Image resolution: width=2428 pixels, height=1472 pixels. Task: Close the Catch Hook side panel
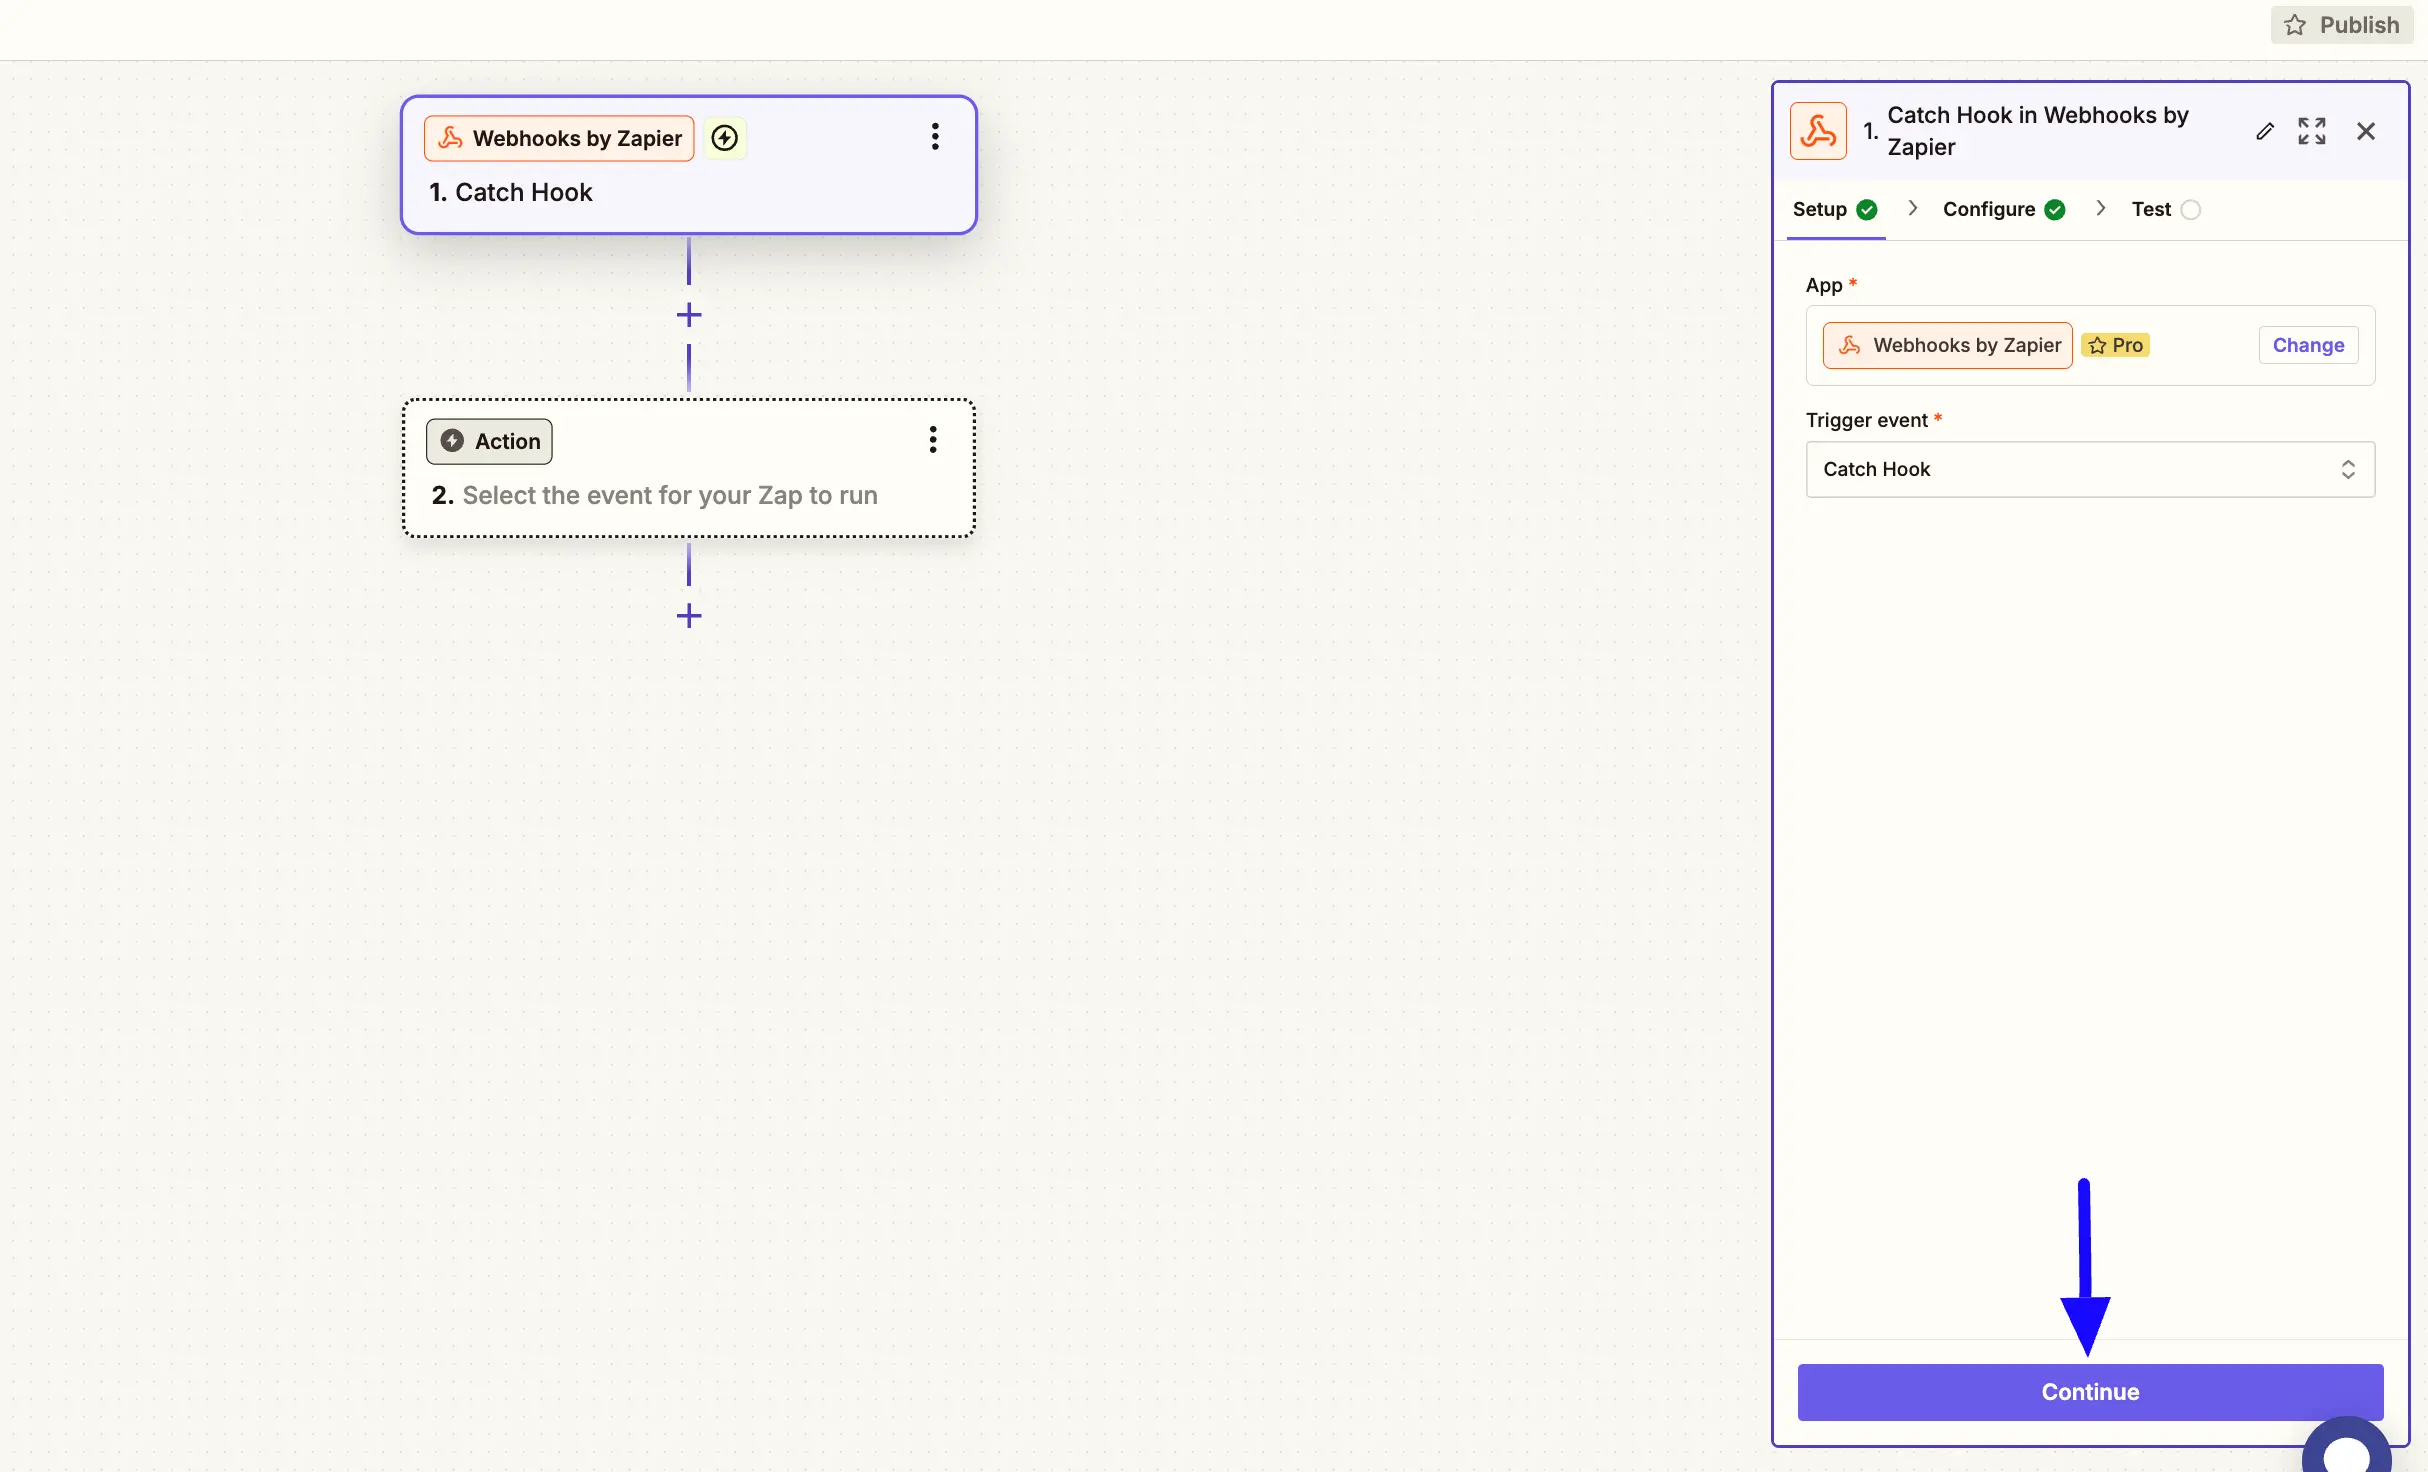2366,131
